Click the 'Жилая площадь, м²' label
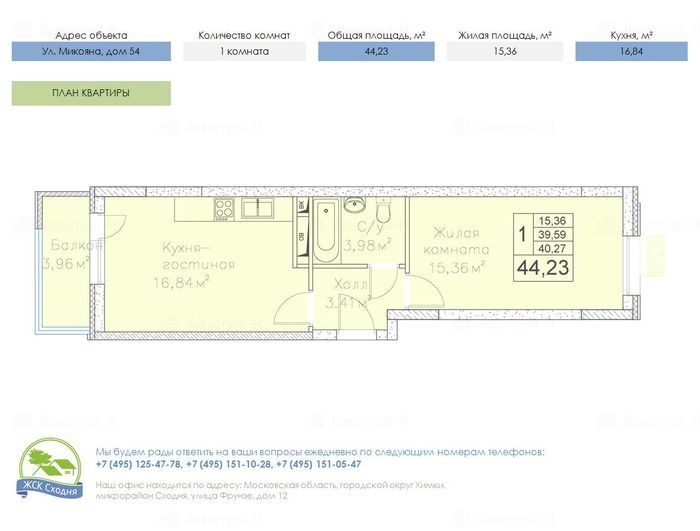 point(505,35)
